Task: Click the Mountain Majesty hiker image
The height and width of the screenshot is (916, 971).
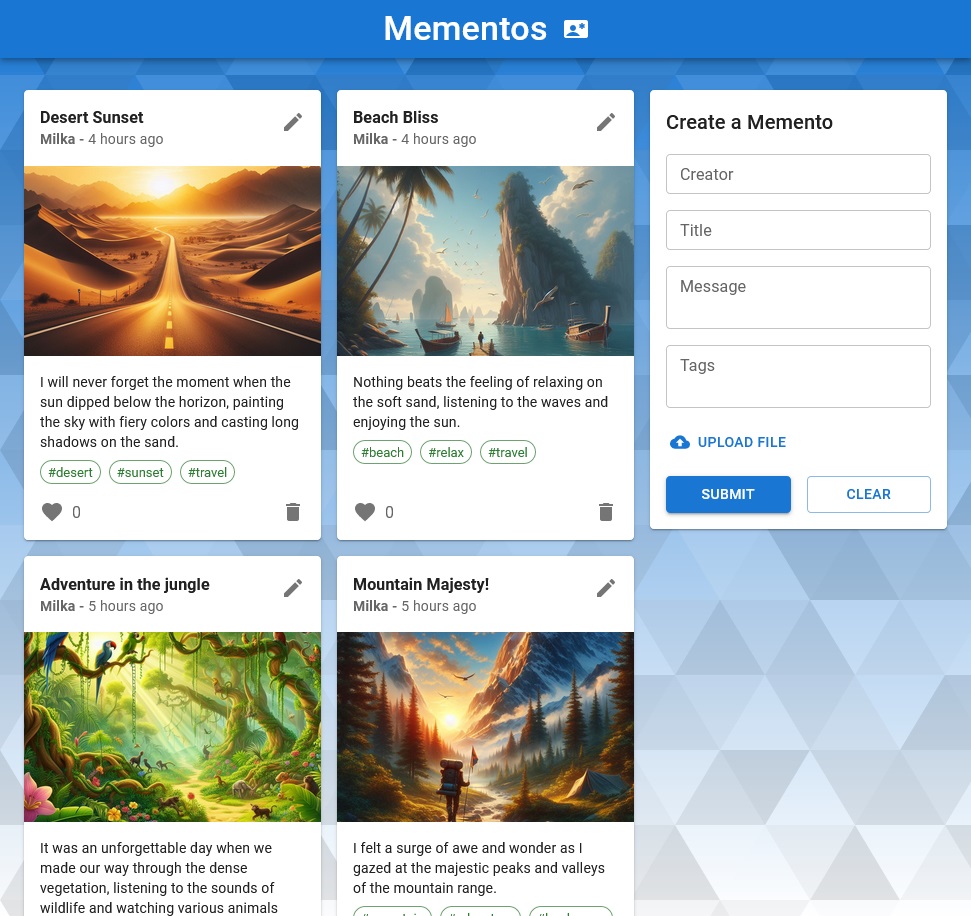Action: (x=485, y=727)
